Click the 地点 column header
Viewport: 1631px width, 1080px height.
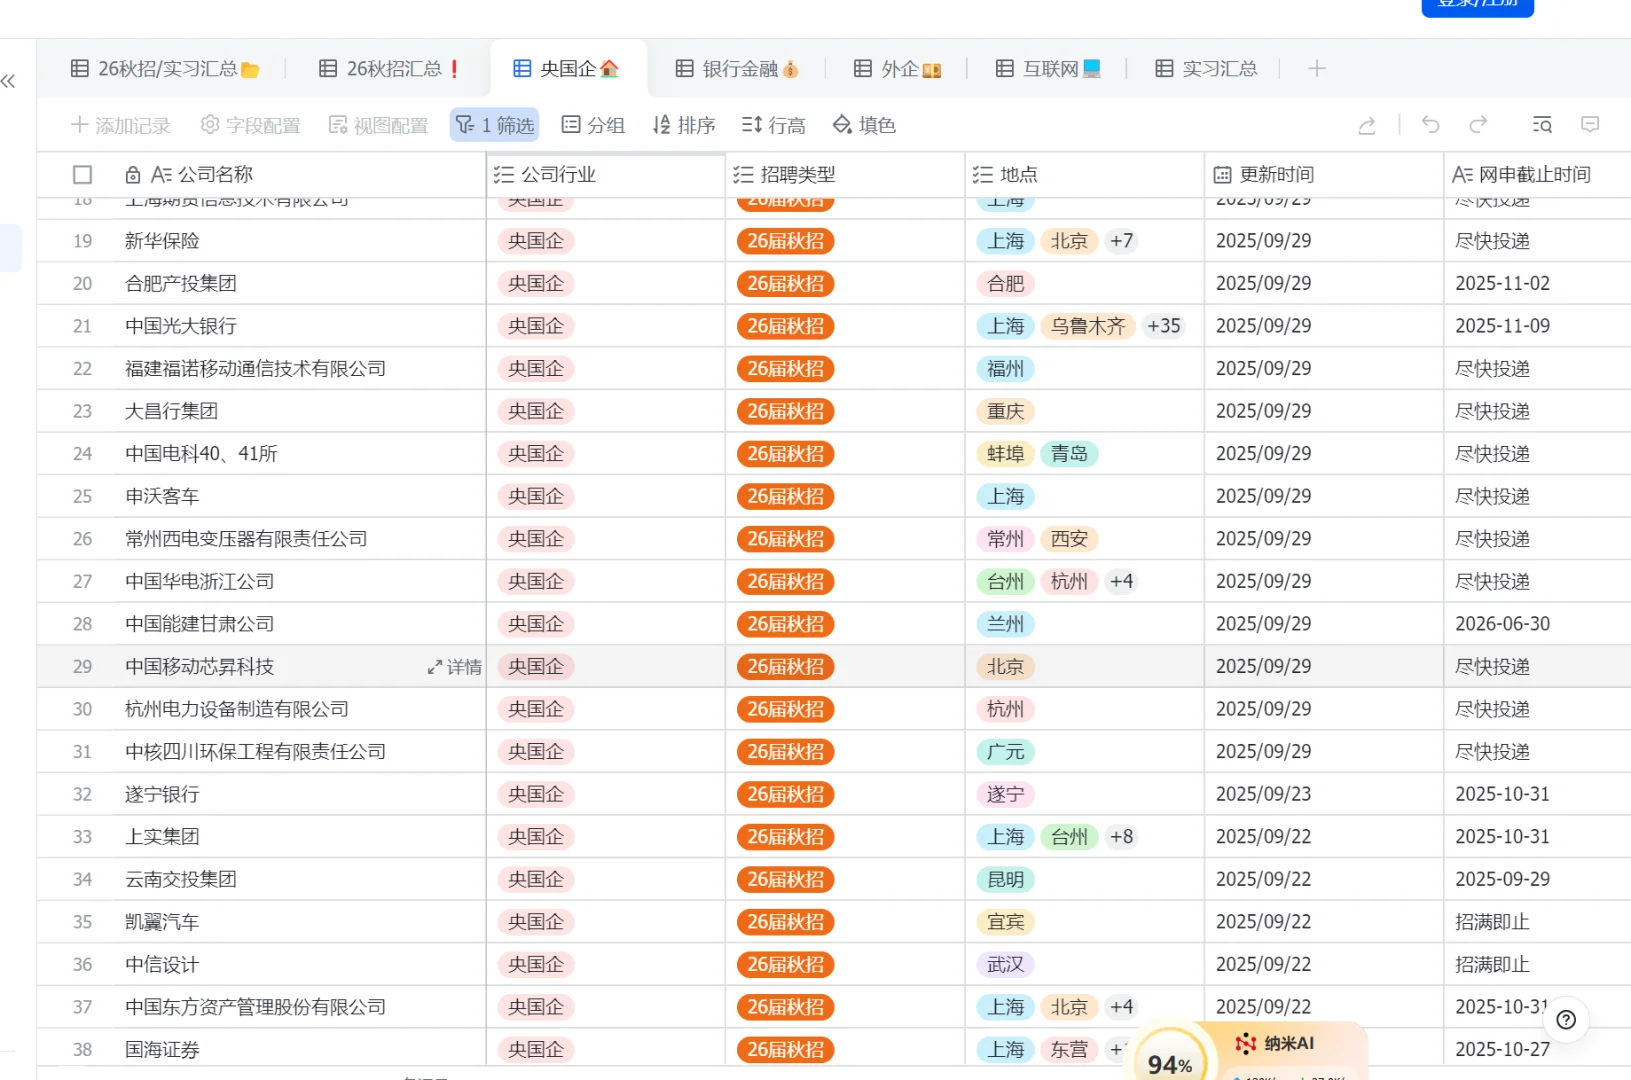click(1085, 175)
